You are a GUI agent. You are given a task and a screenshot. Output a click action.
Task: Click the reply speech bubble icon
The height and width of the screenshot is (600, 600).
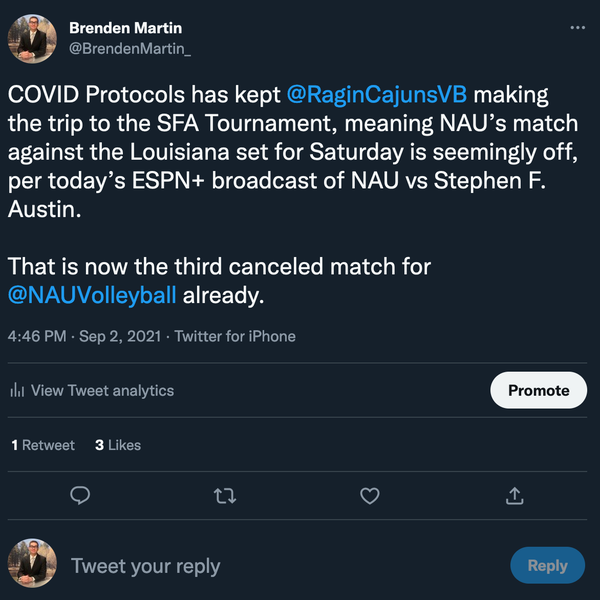pos(82,495)
